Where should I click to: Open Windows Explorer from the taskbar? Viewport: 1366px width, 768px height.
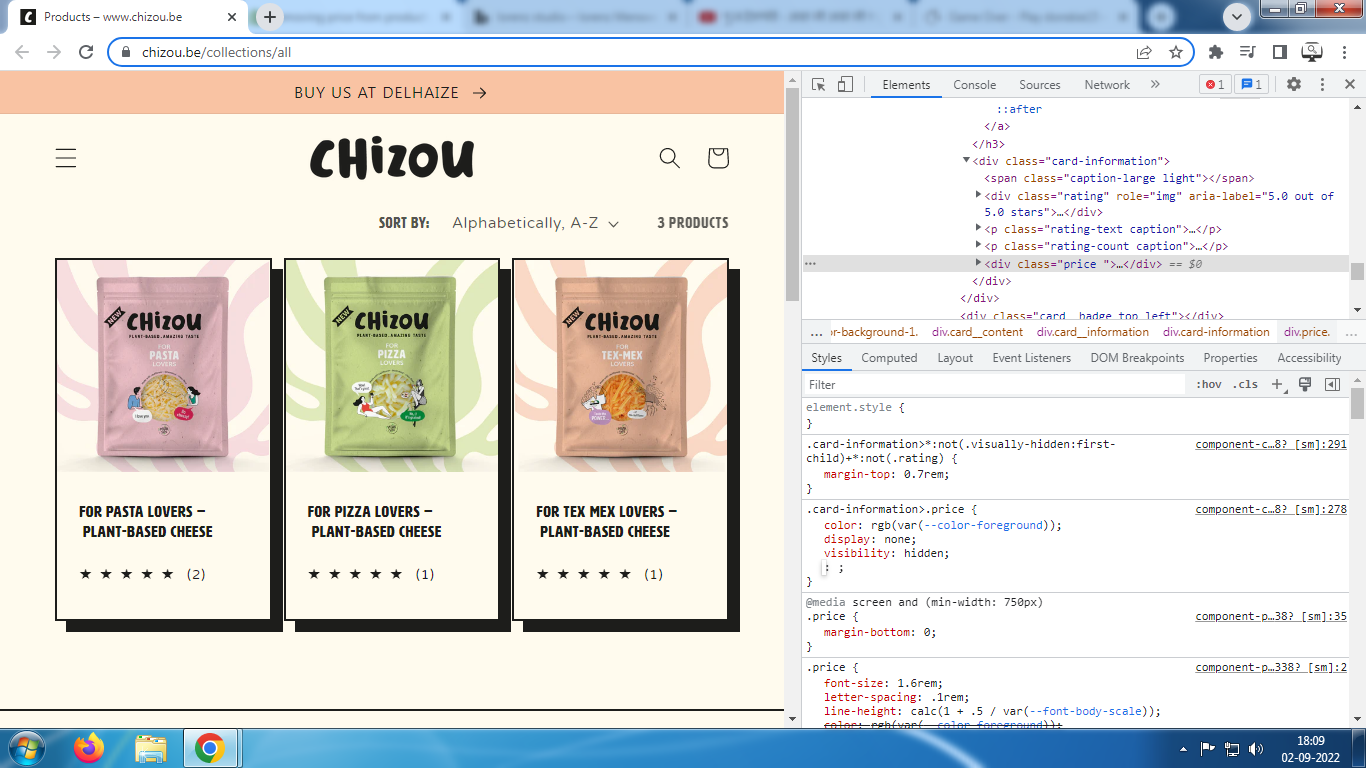pos(151,748)
